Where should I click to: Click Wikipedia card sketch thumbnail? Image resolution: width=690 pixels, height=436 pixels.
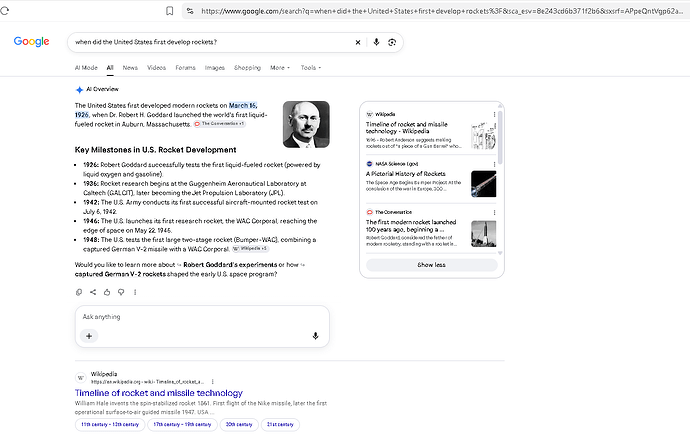pyautogui.click(x=484, y=136)
